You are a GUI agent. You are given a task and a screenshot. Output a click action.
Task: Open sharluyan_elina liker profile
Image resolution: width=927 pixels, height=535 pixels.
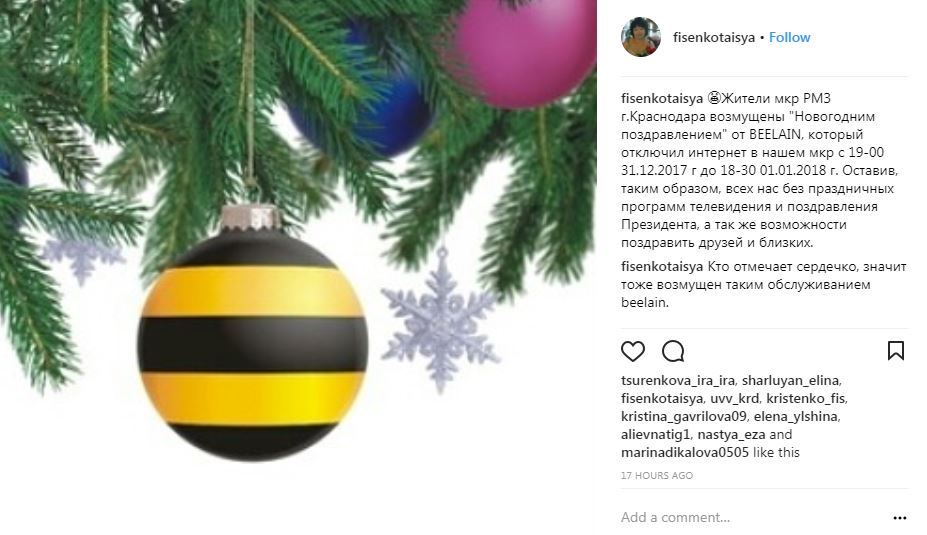point(790,380)
